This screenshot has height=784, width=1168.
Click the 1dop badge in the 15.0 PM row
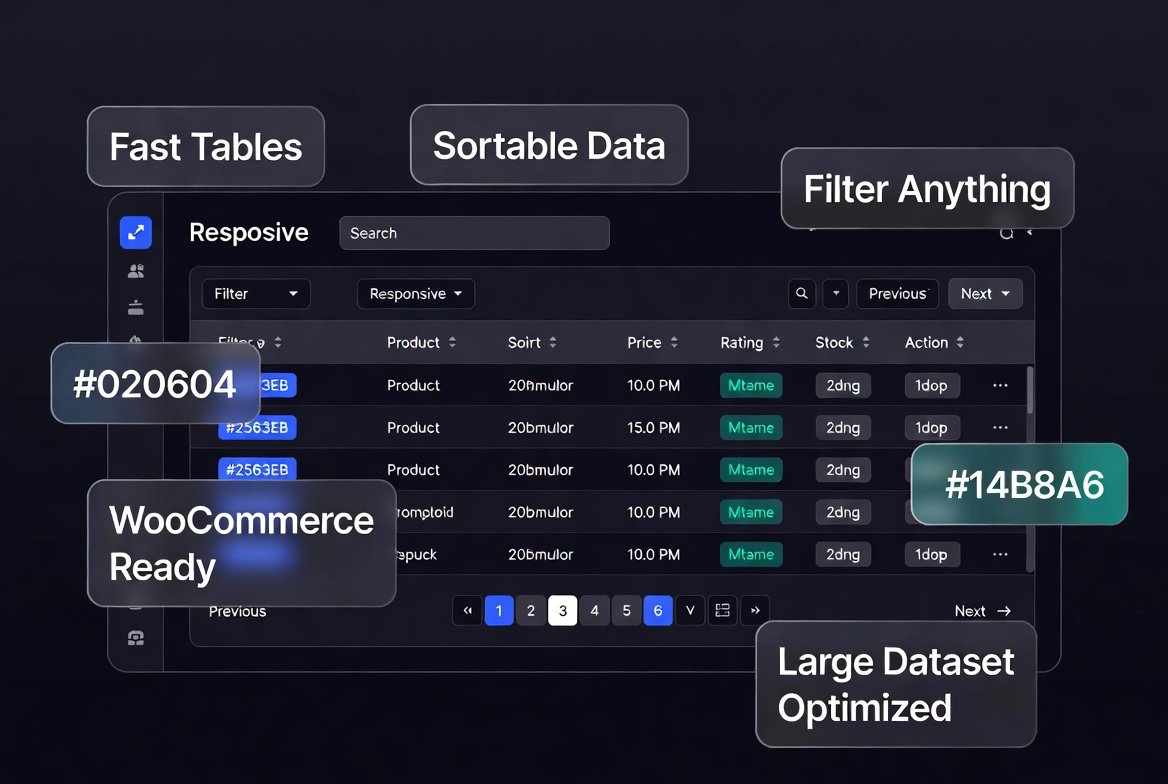(932, 428)
